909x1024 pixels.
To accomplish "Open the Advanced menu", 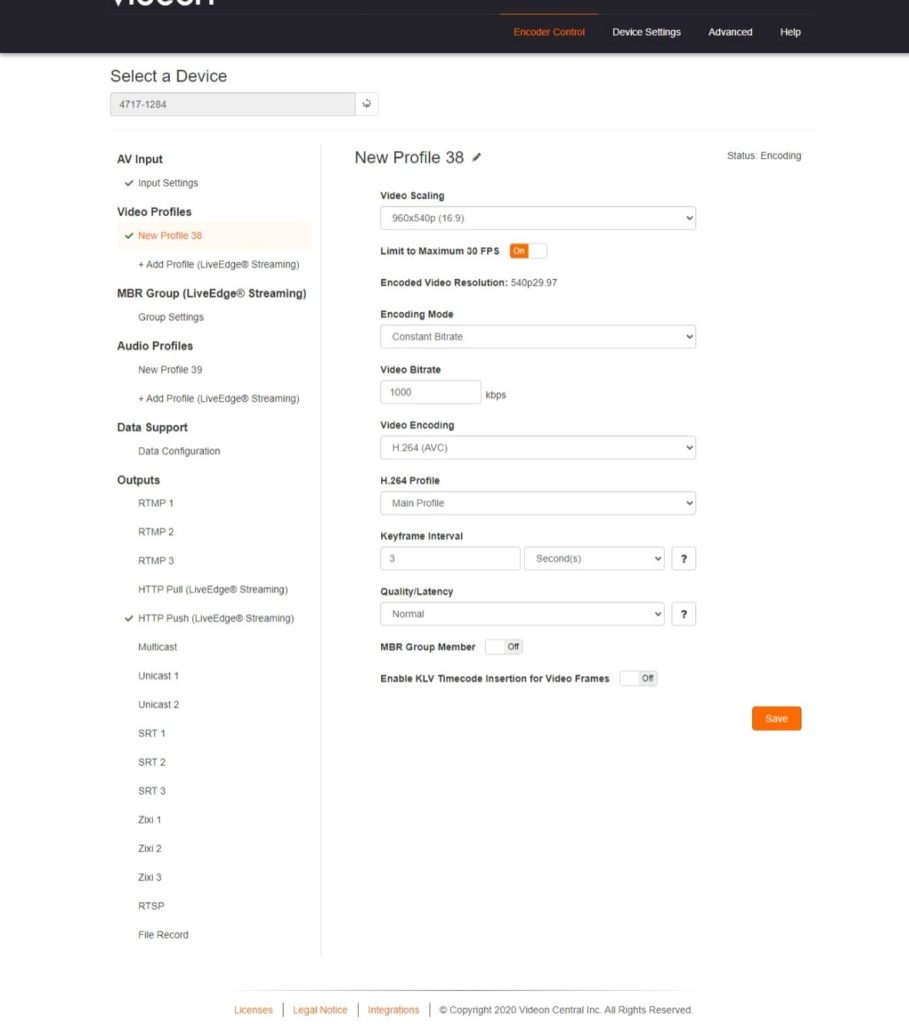I will [x=730, y=32].
